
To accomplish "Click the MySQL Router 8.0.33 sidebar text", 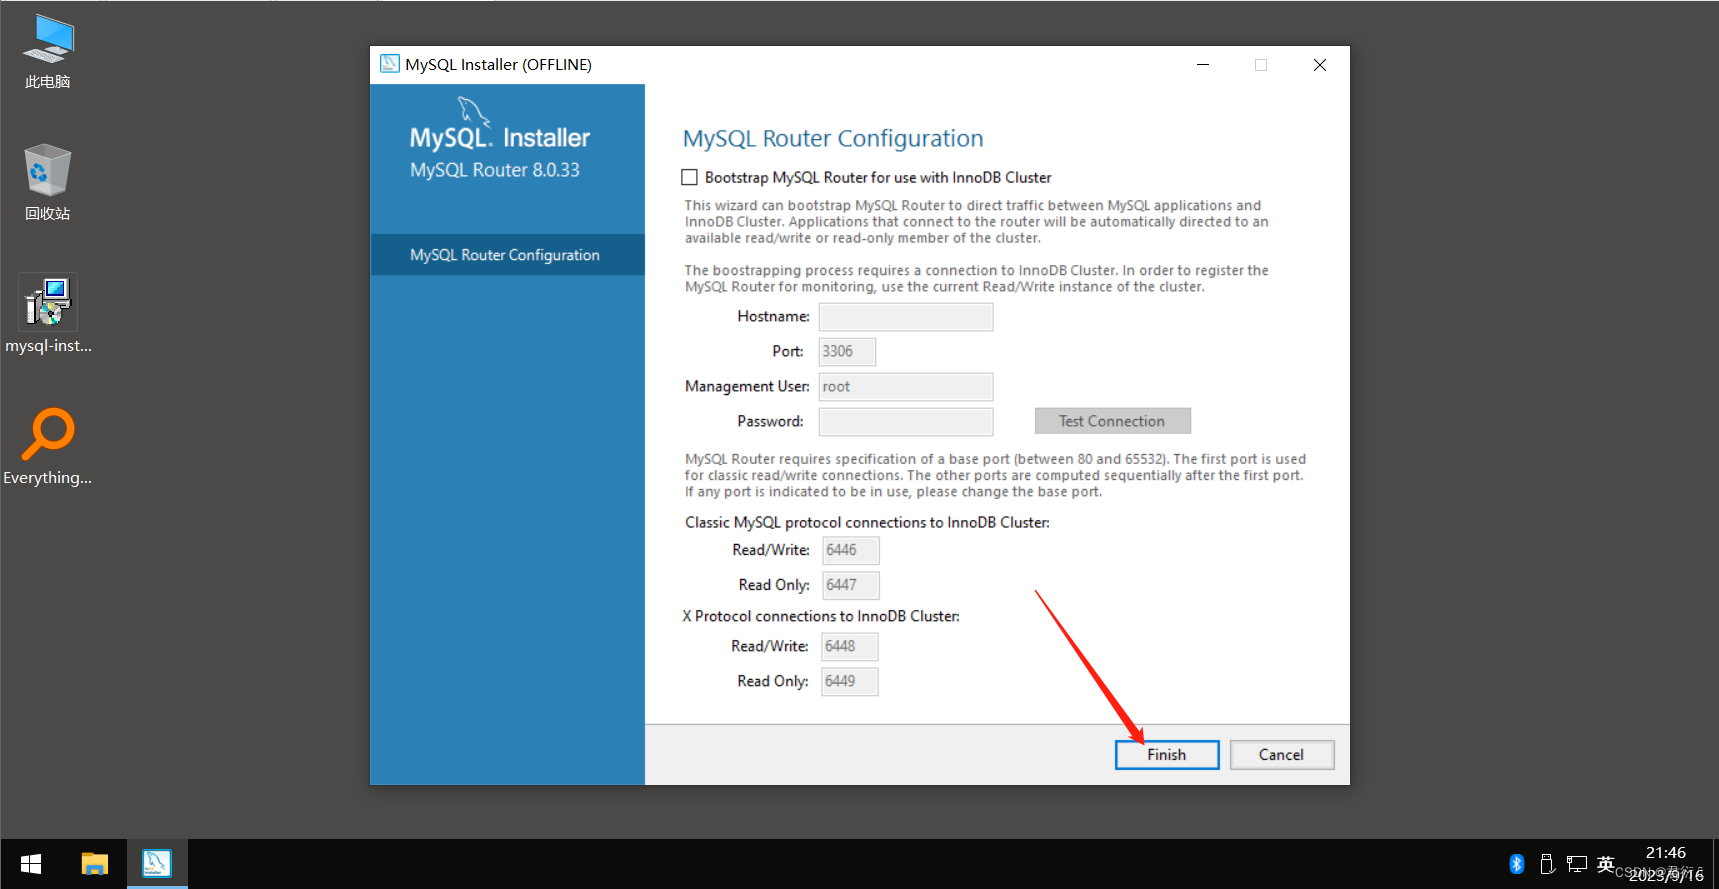I will coord(495,170).
